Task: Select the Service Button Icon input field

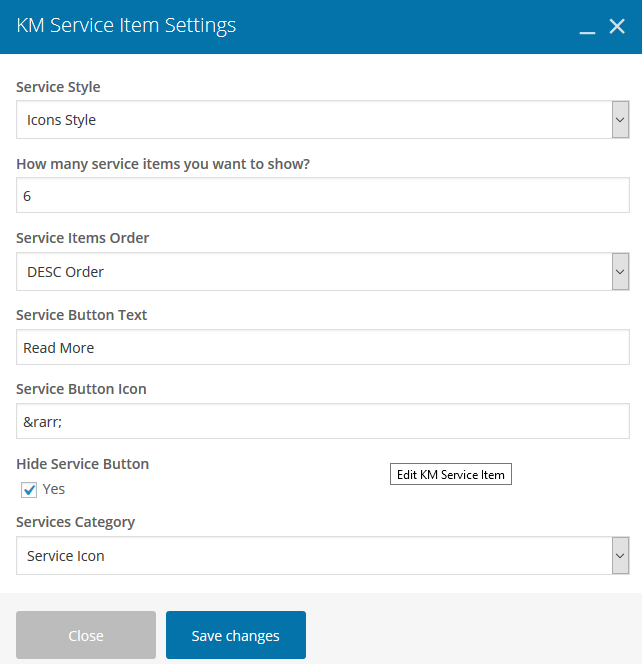Action: [x=322, y=422]
